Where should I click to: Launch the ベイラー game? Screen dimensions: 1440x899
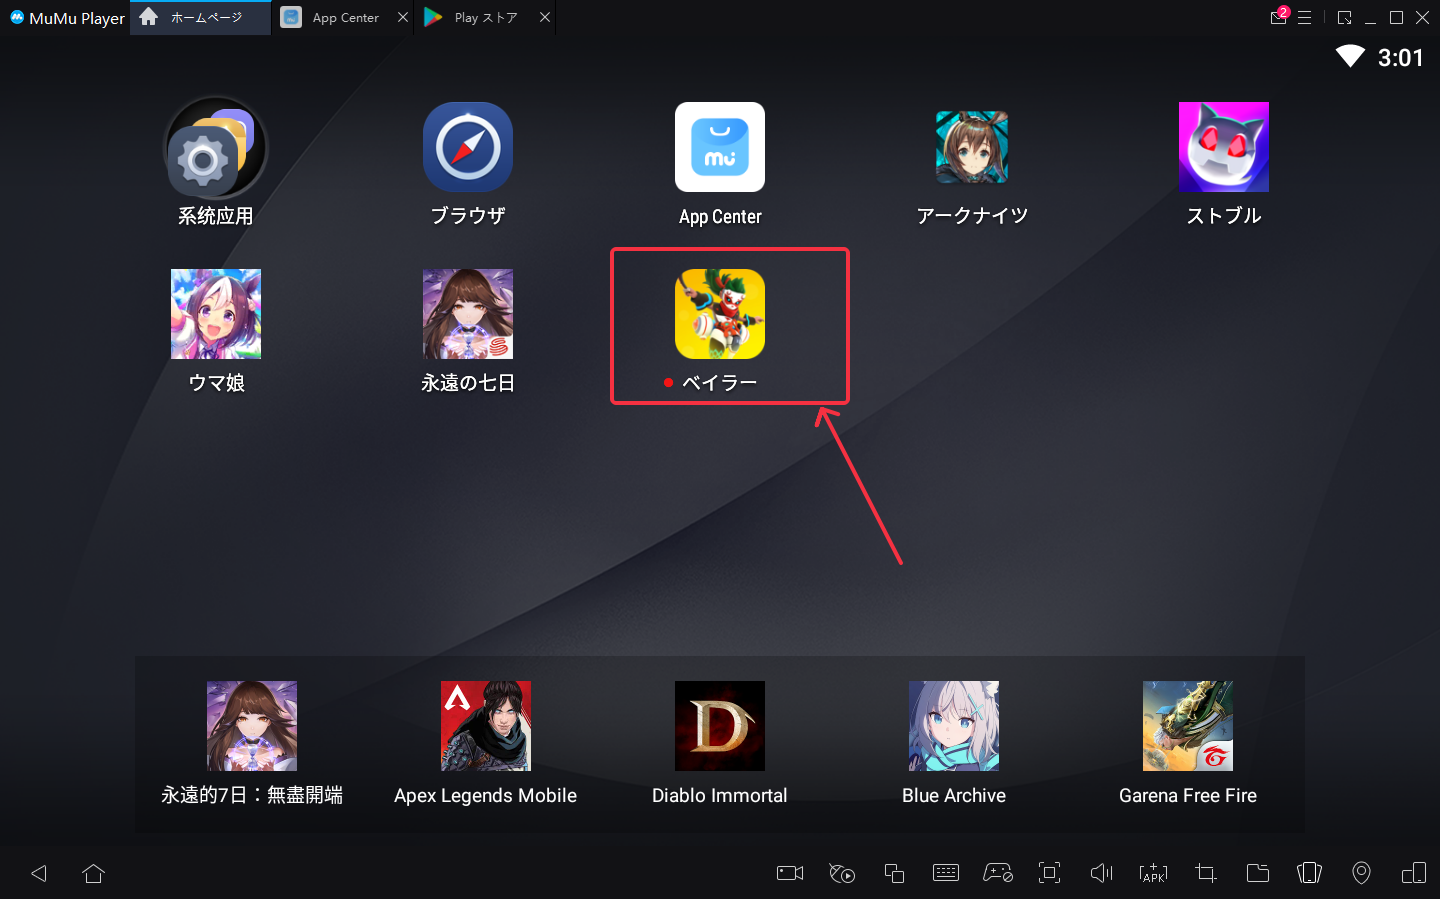click(720, 314)
